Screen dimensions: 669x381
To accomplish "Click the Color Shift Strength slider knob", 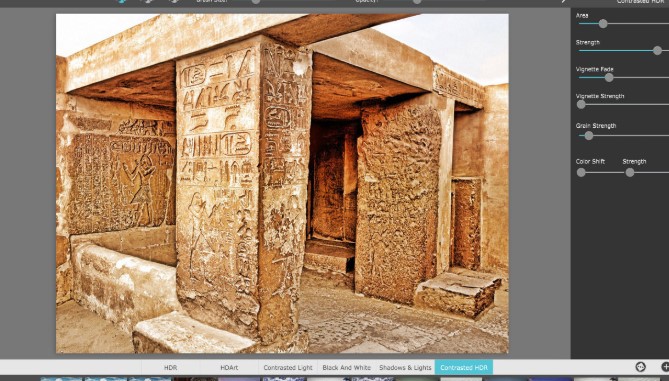I will click(x=630, y=172).
